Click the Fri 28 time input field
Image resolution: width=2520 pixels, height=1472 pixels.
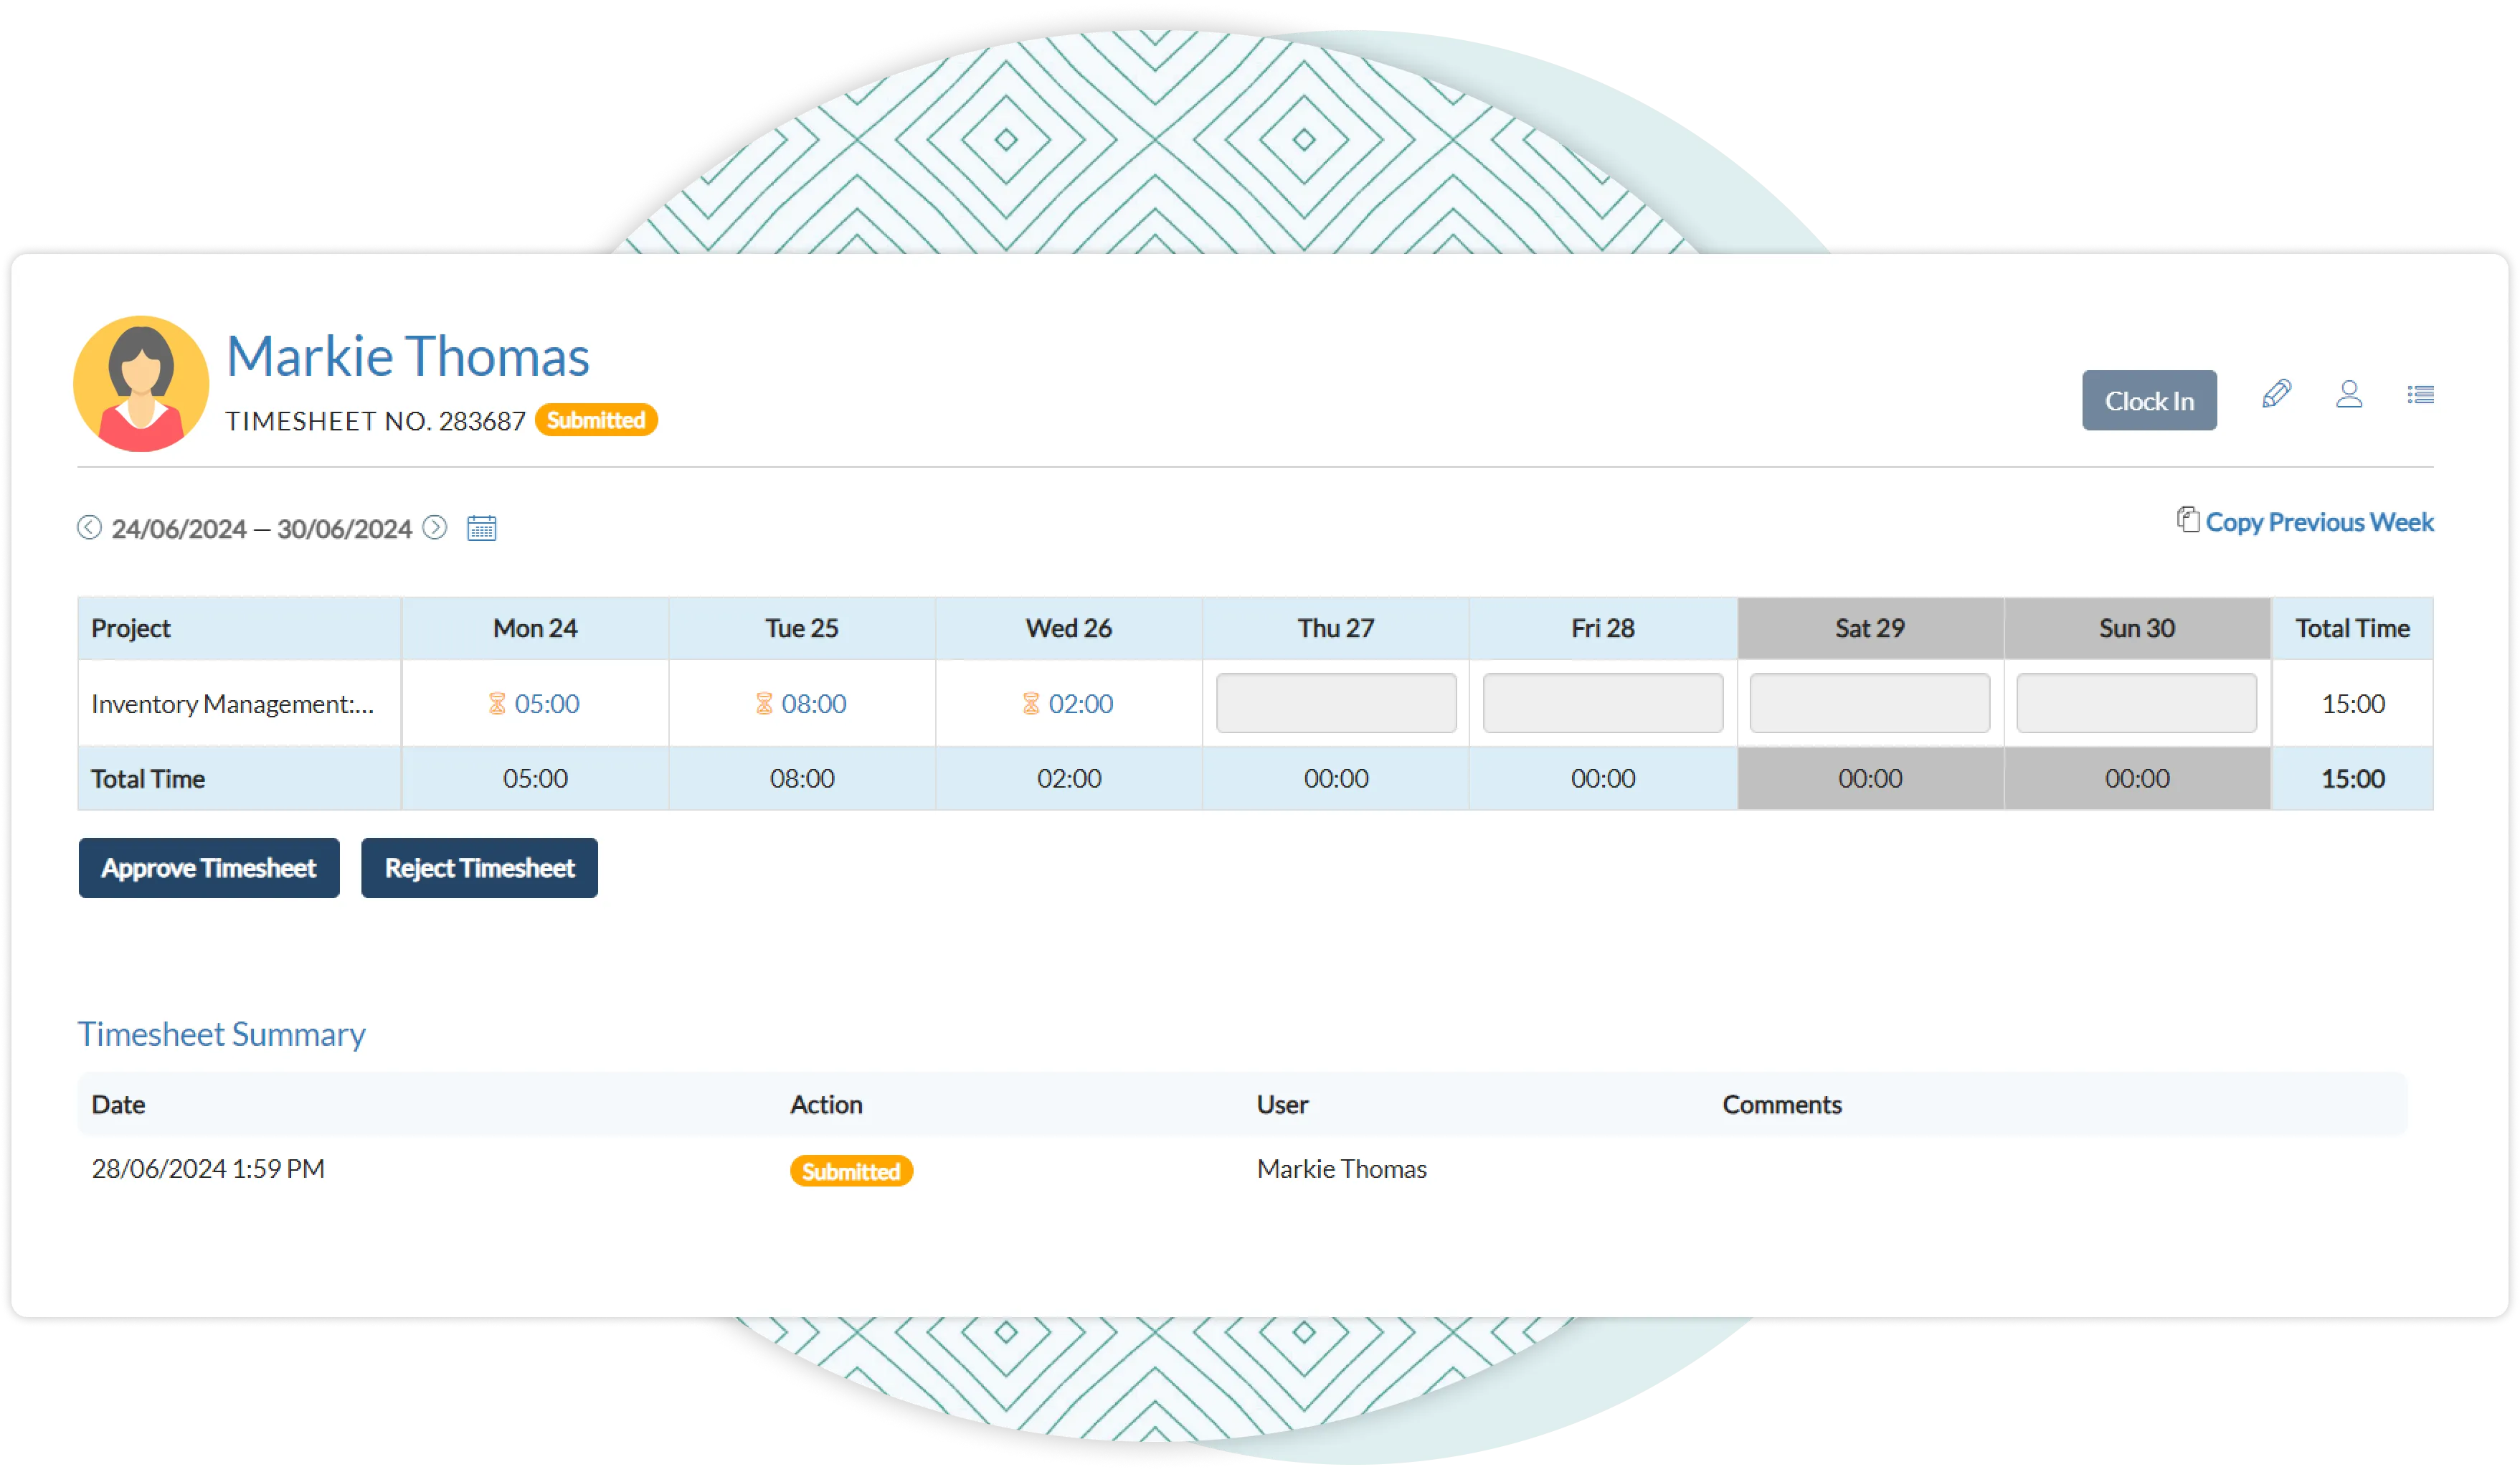tap(1602, 703)
